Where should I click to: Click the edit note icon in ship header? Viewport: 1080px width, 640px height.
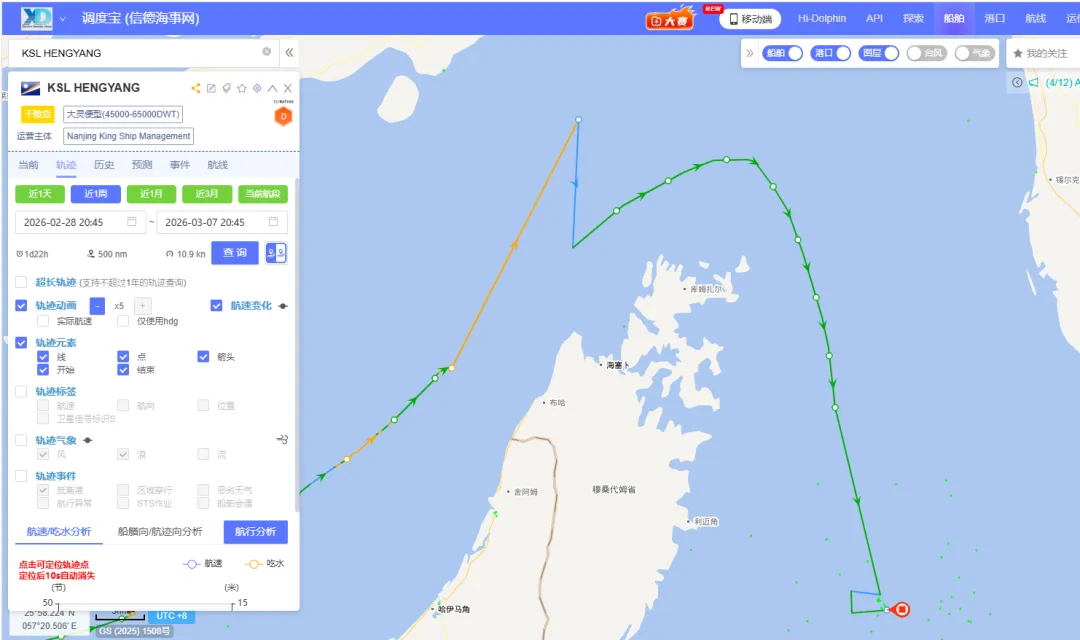(x=211, y=88)
